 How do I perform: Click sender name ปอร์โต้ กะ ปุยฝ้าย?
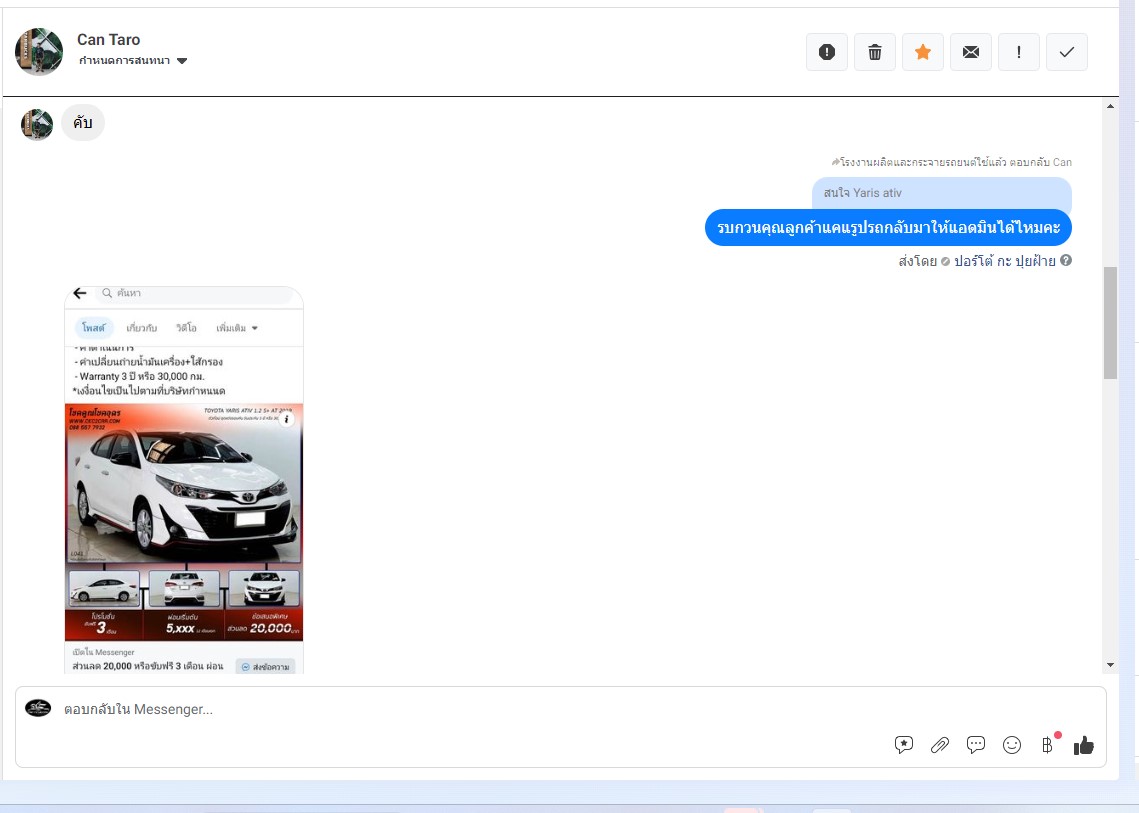pos(1005,261)
